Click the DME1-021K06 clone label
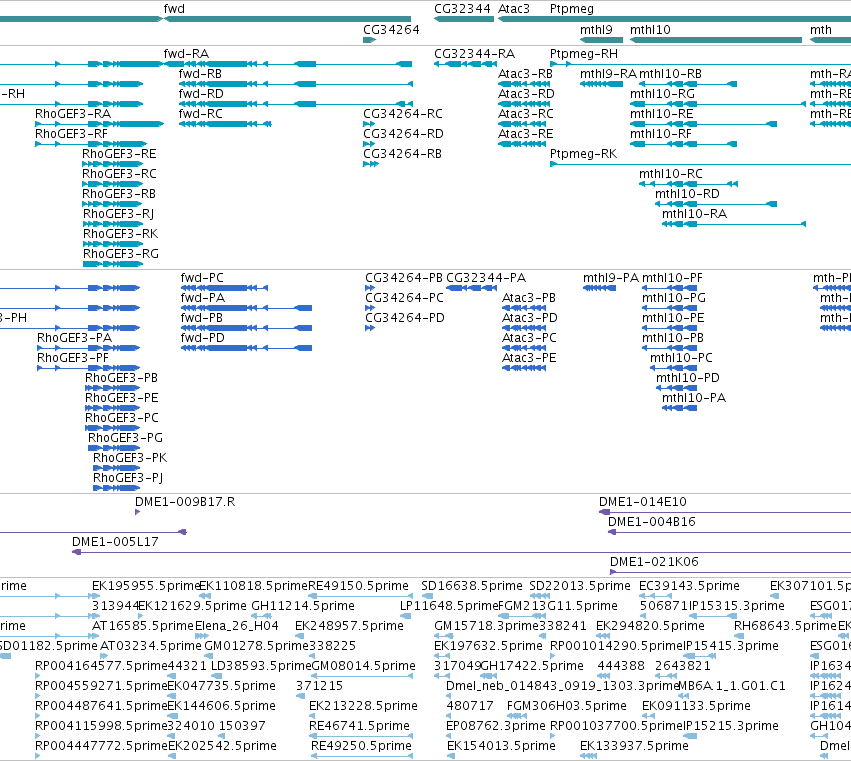Image resolution: width=851 pixels, height=761 pixels. [x=654, y=562]
